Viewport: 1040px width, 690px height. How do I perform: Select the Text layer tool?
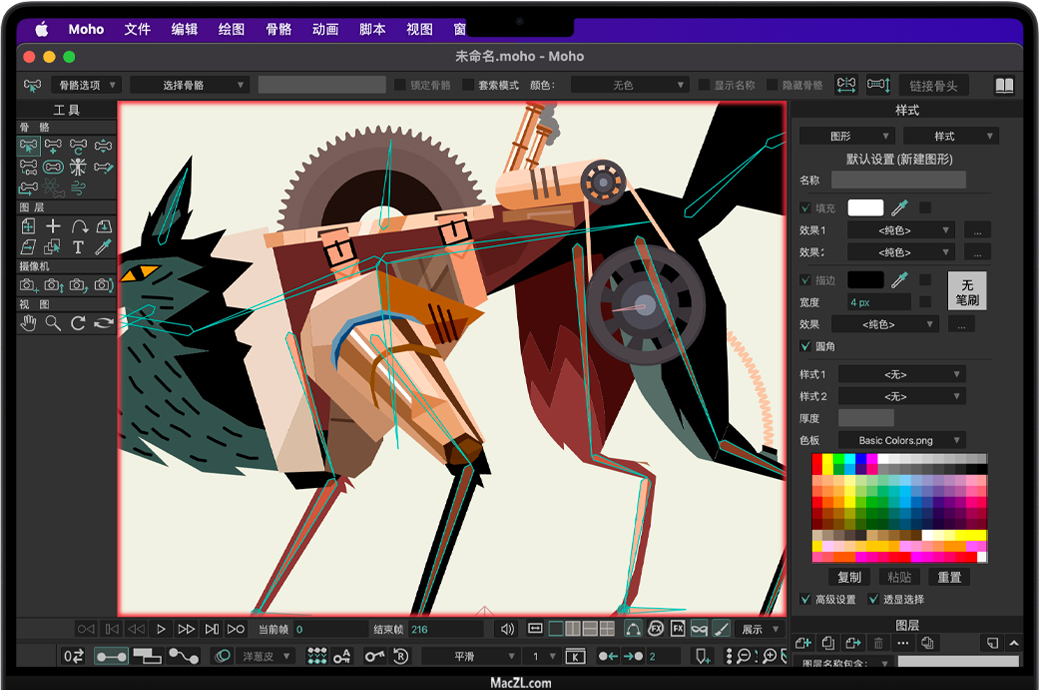pyautogui.click(x=78, y=247)
